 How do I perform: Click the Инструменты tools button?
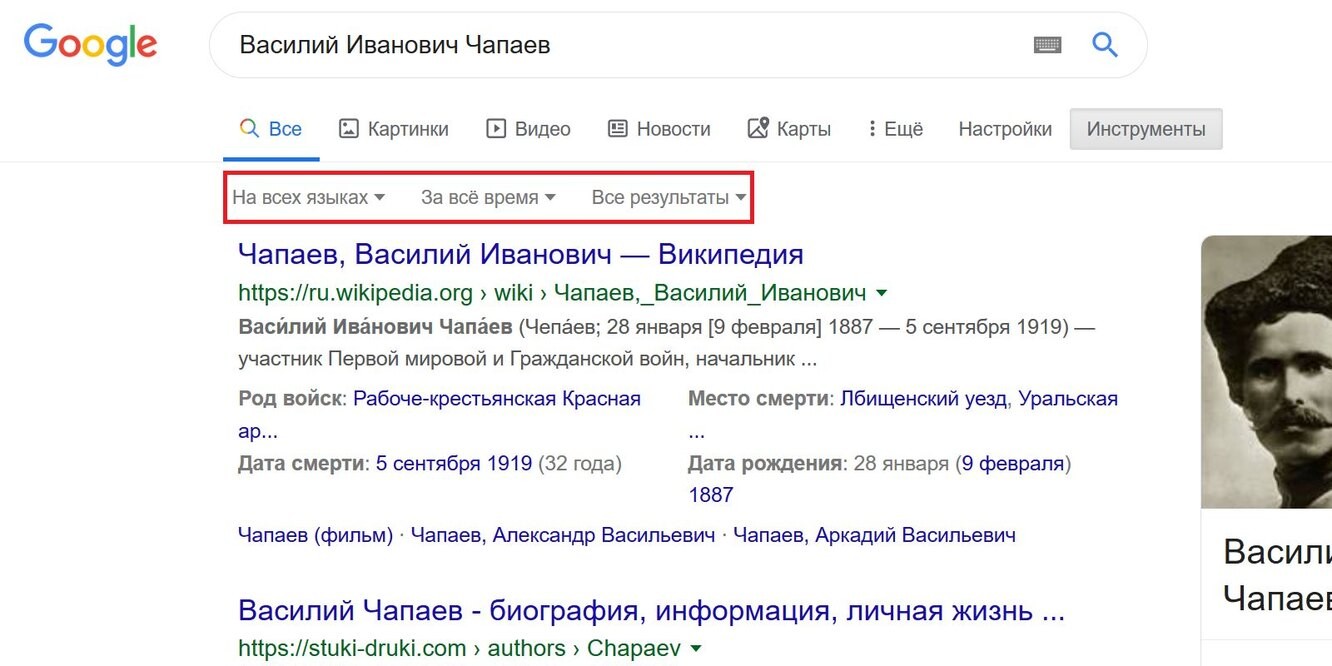[x=1146, y=129]
